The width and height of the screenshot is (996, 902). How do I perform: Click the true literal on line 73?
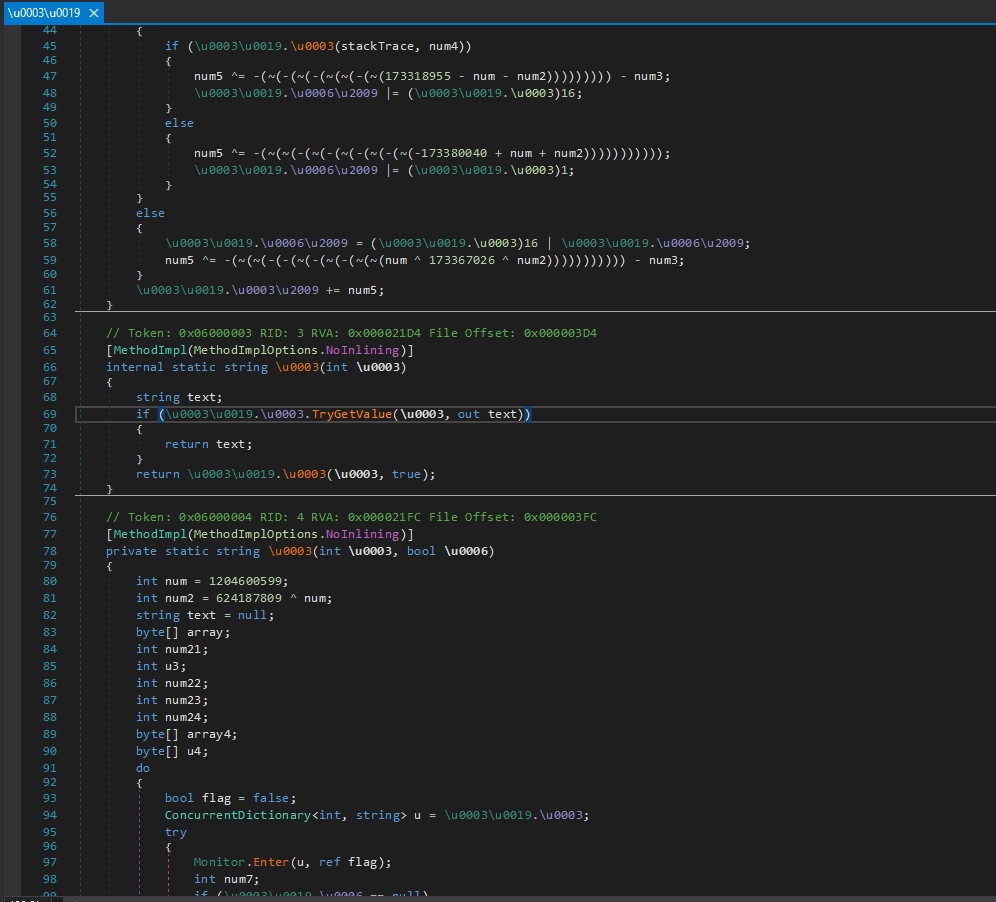[x=406, y=475]
